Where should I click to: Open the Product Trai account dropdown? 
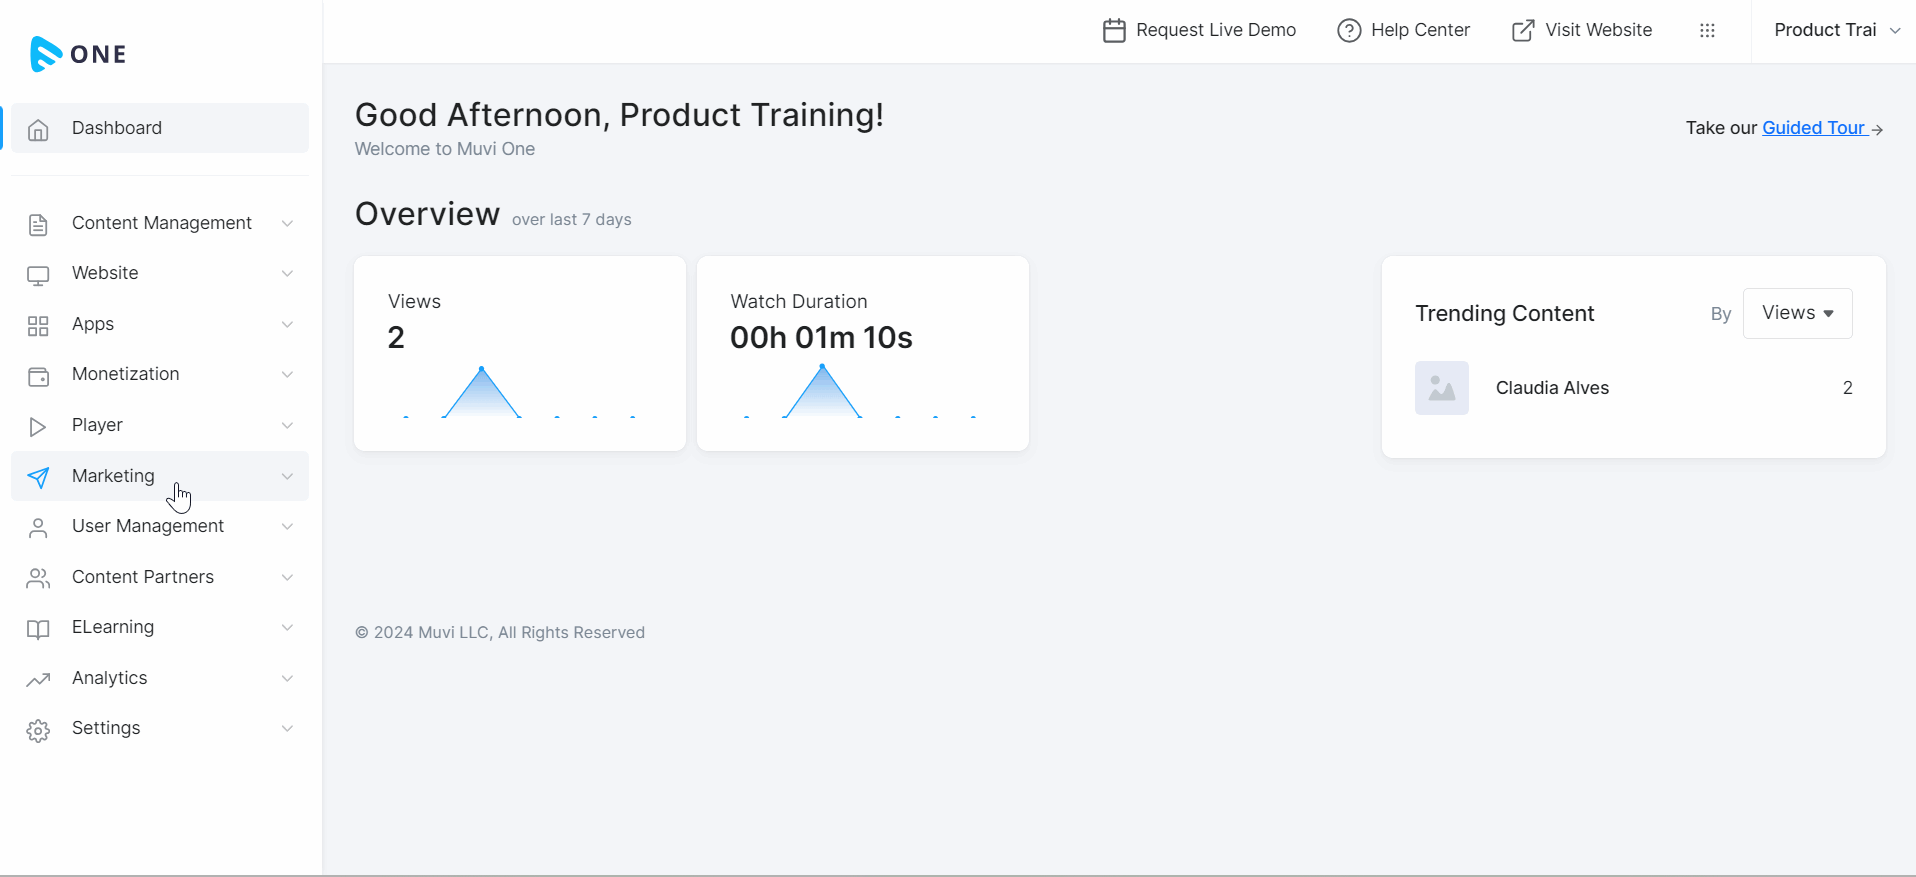click(1838, 30)
